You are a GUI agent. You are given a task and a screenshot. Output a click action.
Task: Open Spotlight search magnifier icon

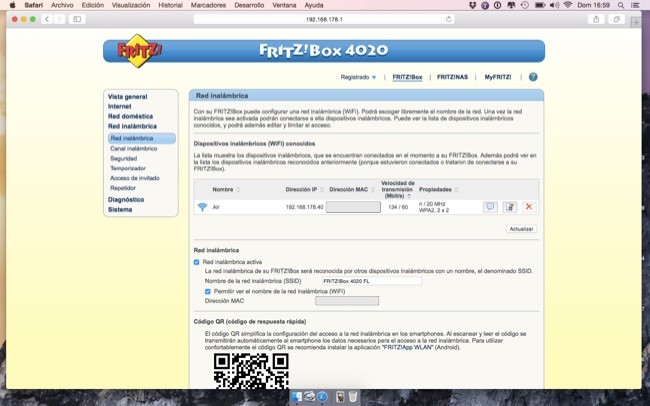[621, 5]
